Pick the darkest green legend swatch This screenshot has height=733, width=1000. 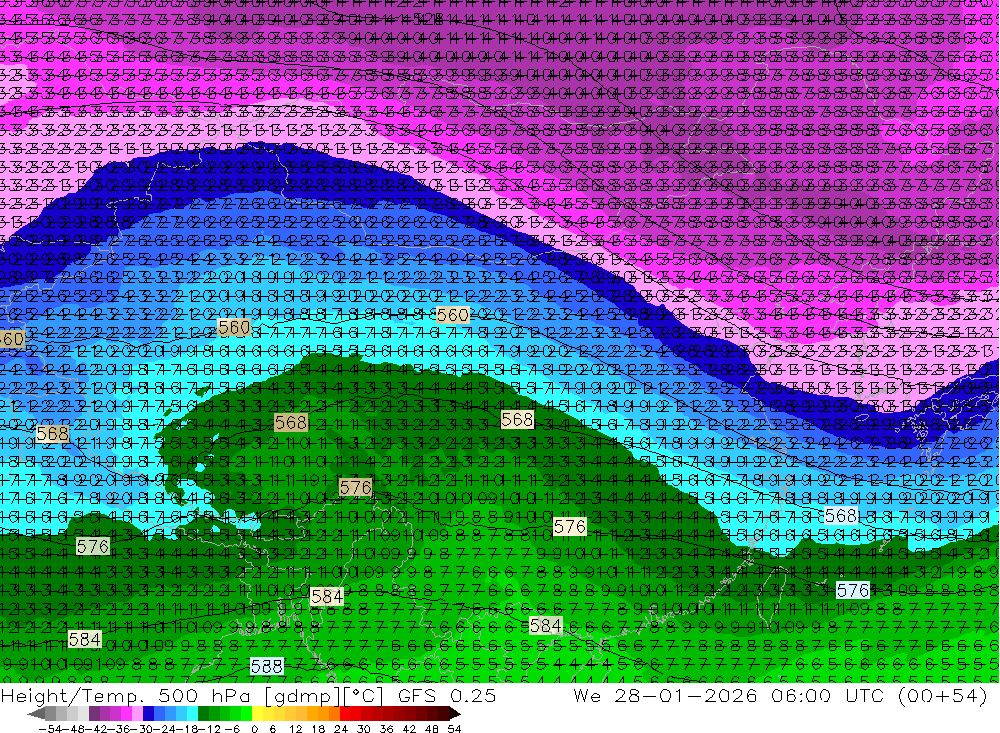tap(203, 713)
